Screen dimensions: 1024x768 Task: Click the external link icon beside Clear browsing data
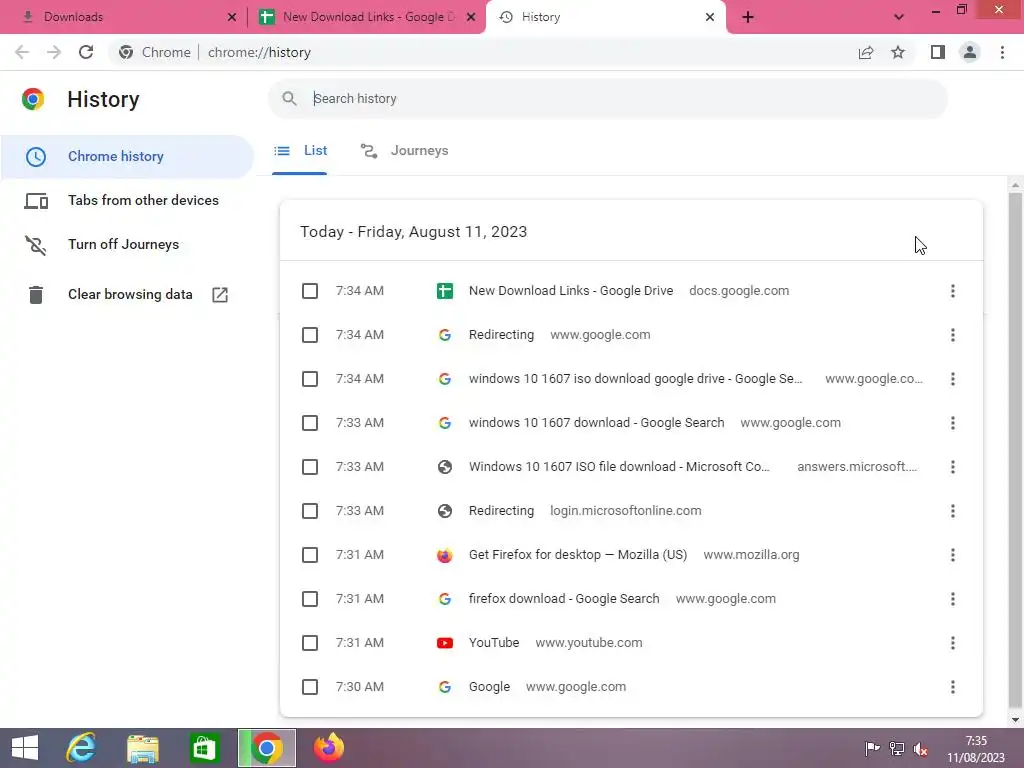220,295
